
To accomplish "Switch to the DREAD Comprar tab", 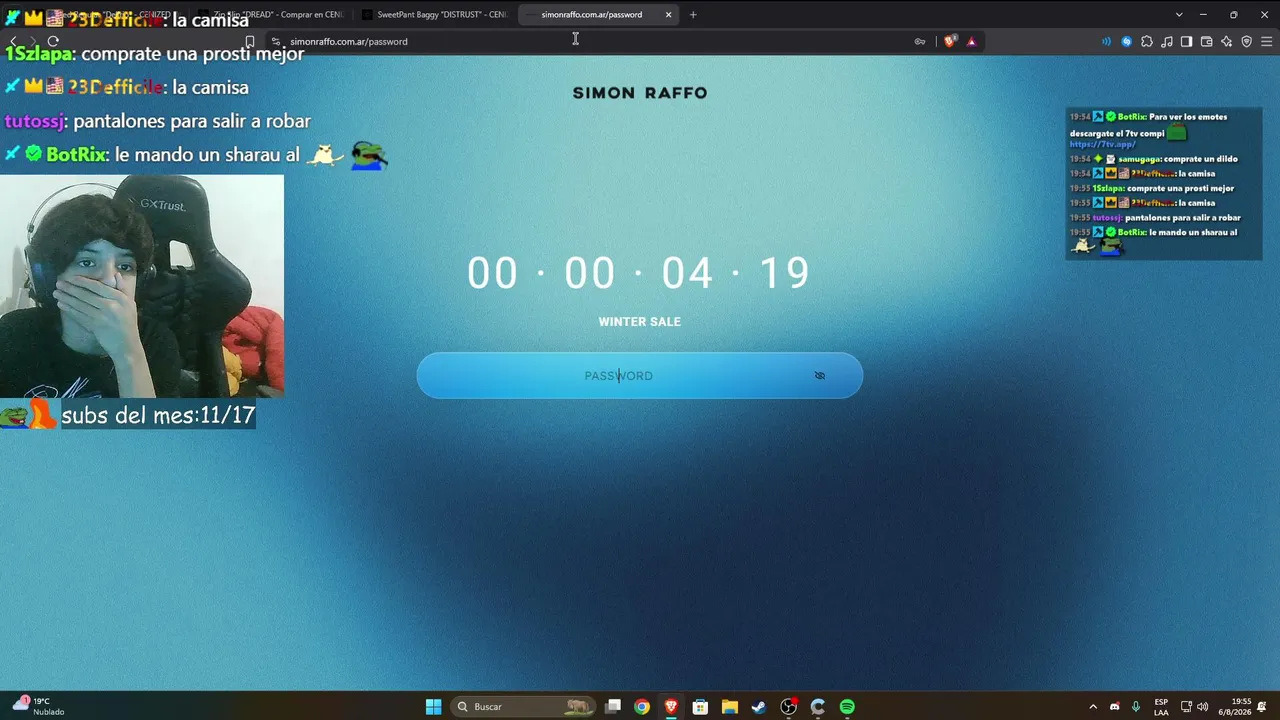I will [270, 15].
